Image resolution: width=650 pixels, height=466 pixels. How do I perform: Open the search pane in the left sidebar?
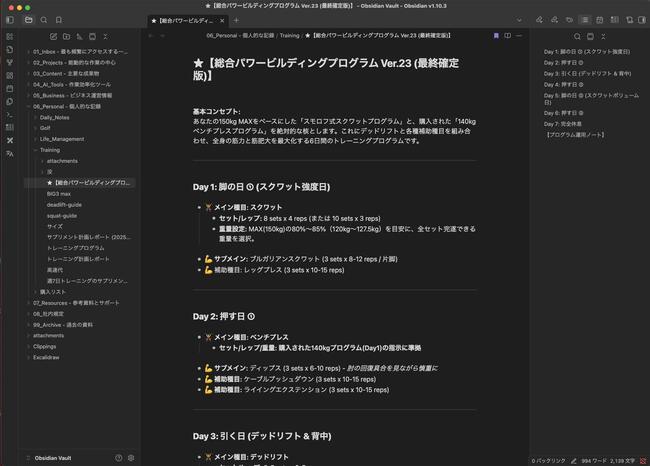(x=44, y=20)
